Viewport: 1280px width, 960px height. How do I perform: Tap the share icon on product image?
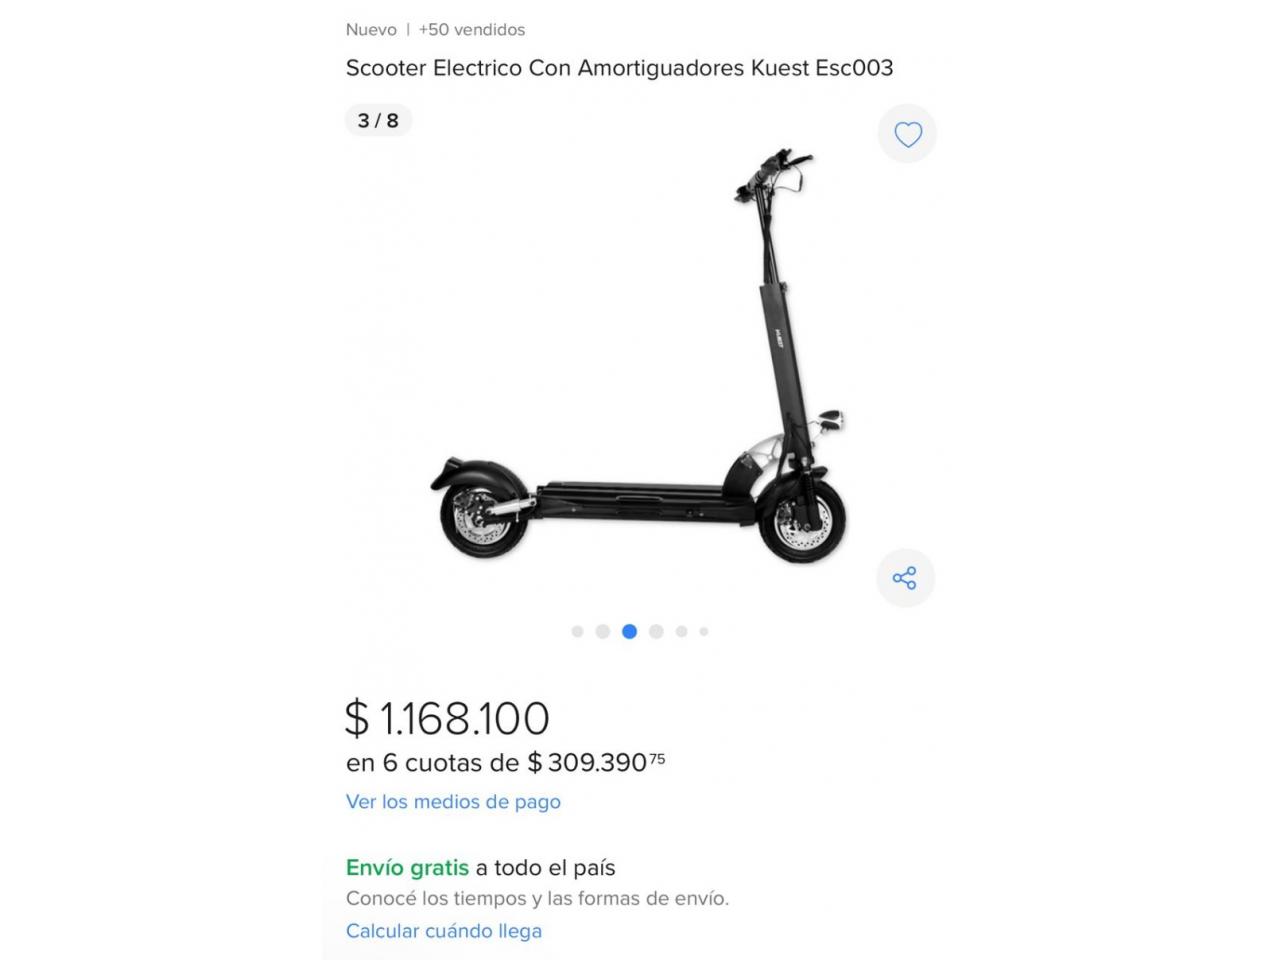905,578
